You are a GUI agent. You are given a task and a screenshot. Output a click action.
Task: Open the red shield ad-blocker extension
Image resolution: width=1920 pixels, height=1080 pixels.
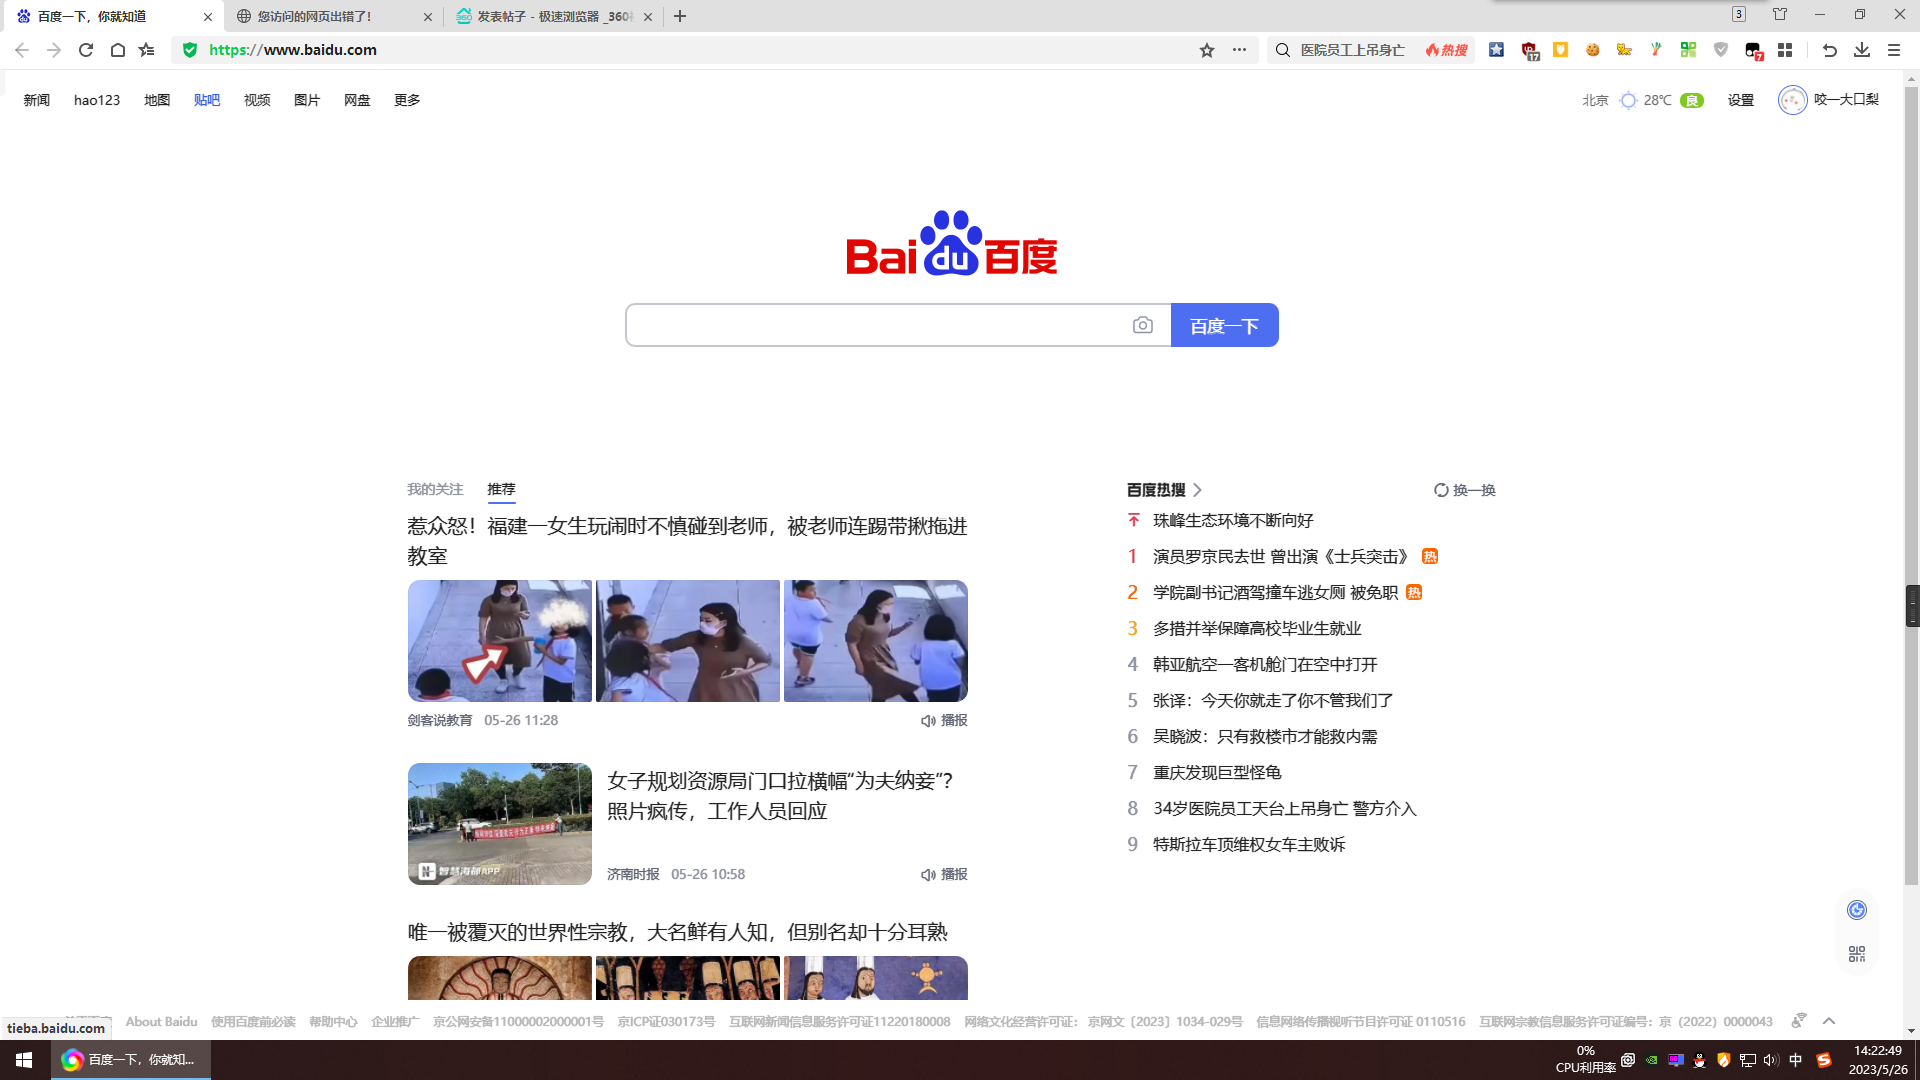point(1529,50)
